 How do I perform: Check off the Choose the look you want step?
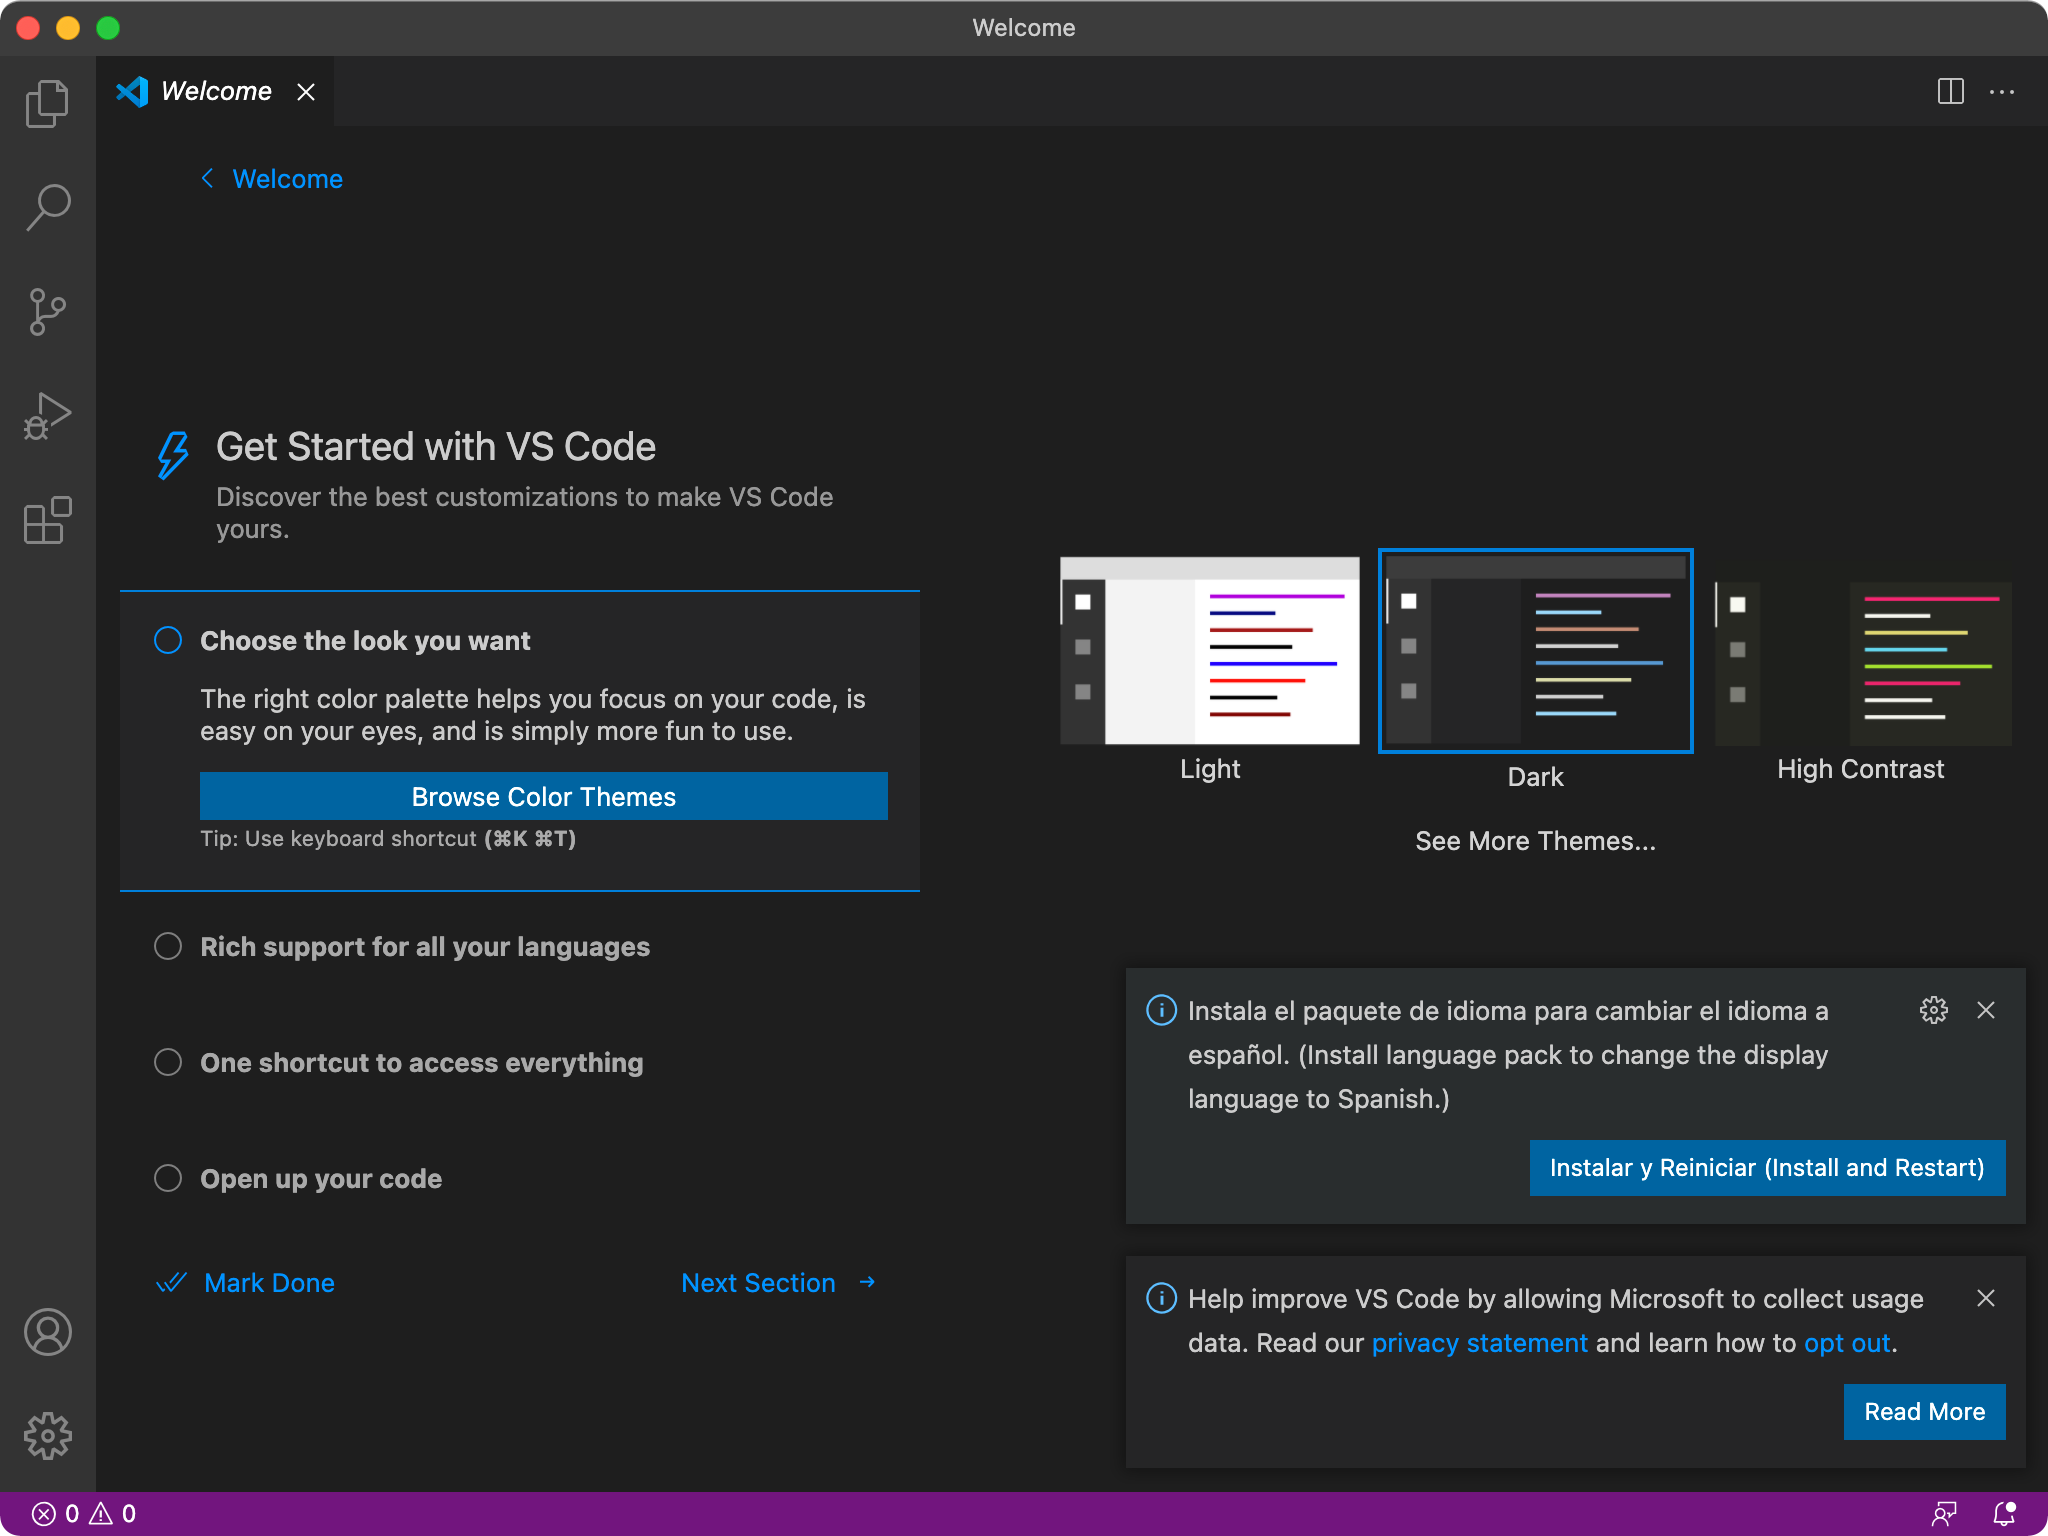(x=168, y=640)
